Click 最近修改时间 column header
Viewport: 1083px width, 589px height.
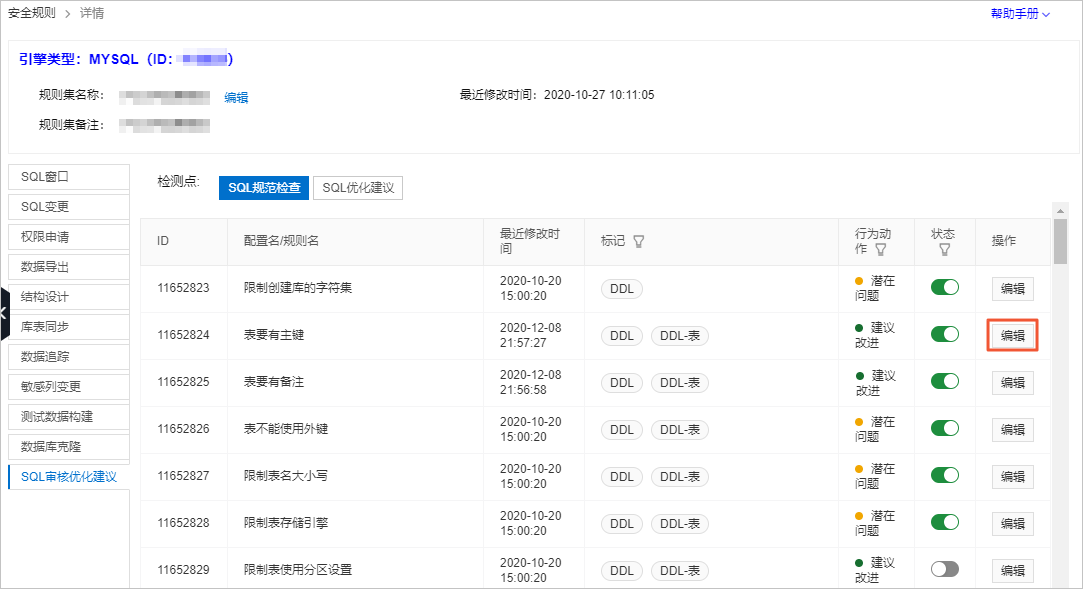coord(529,241)
